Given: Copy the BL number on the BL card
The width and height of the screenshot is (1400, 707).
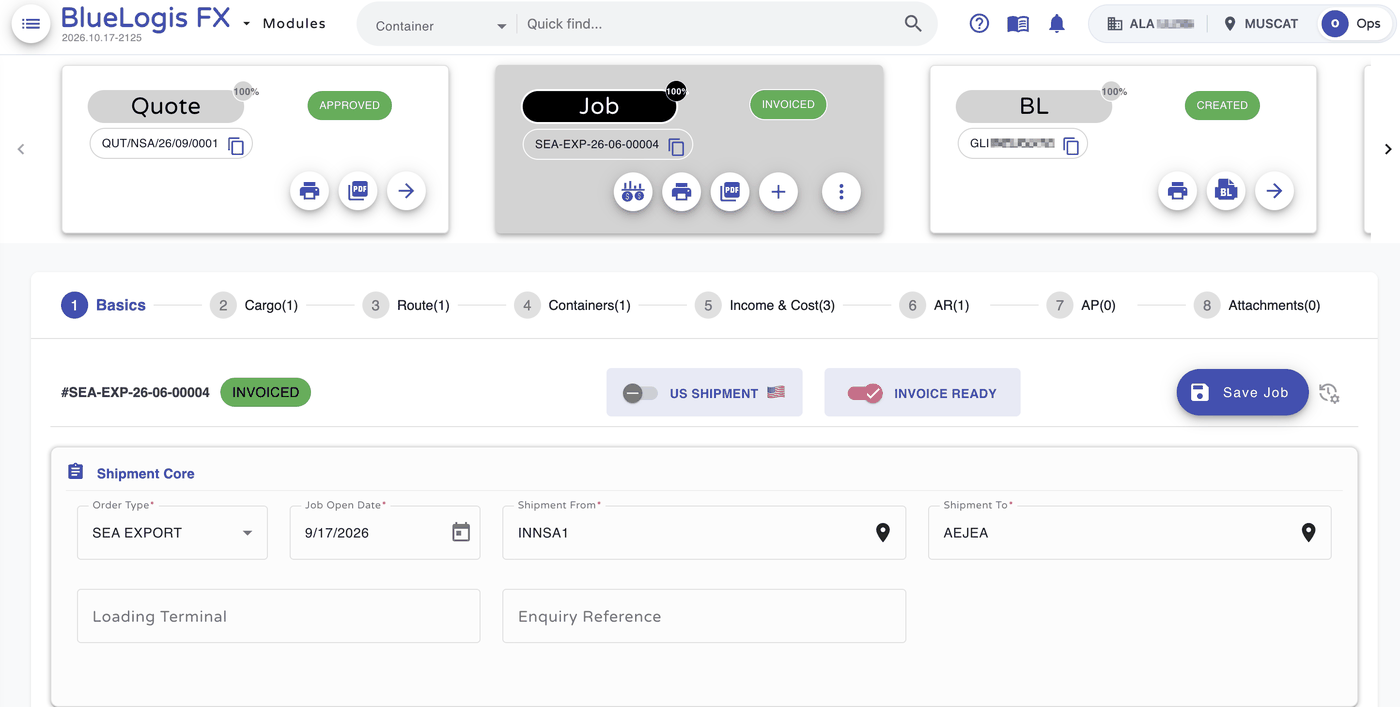Looking at the screenshot, I should pos(1071,146).
